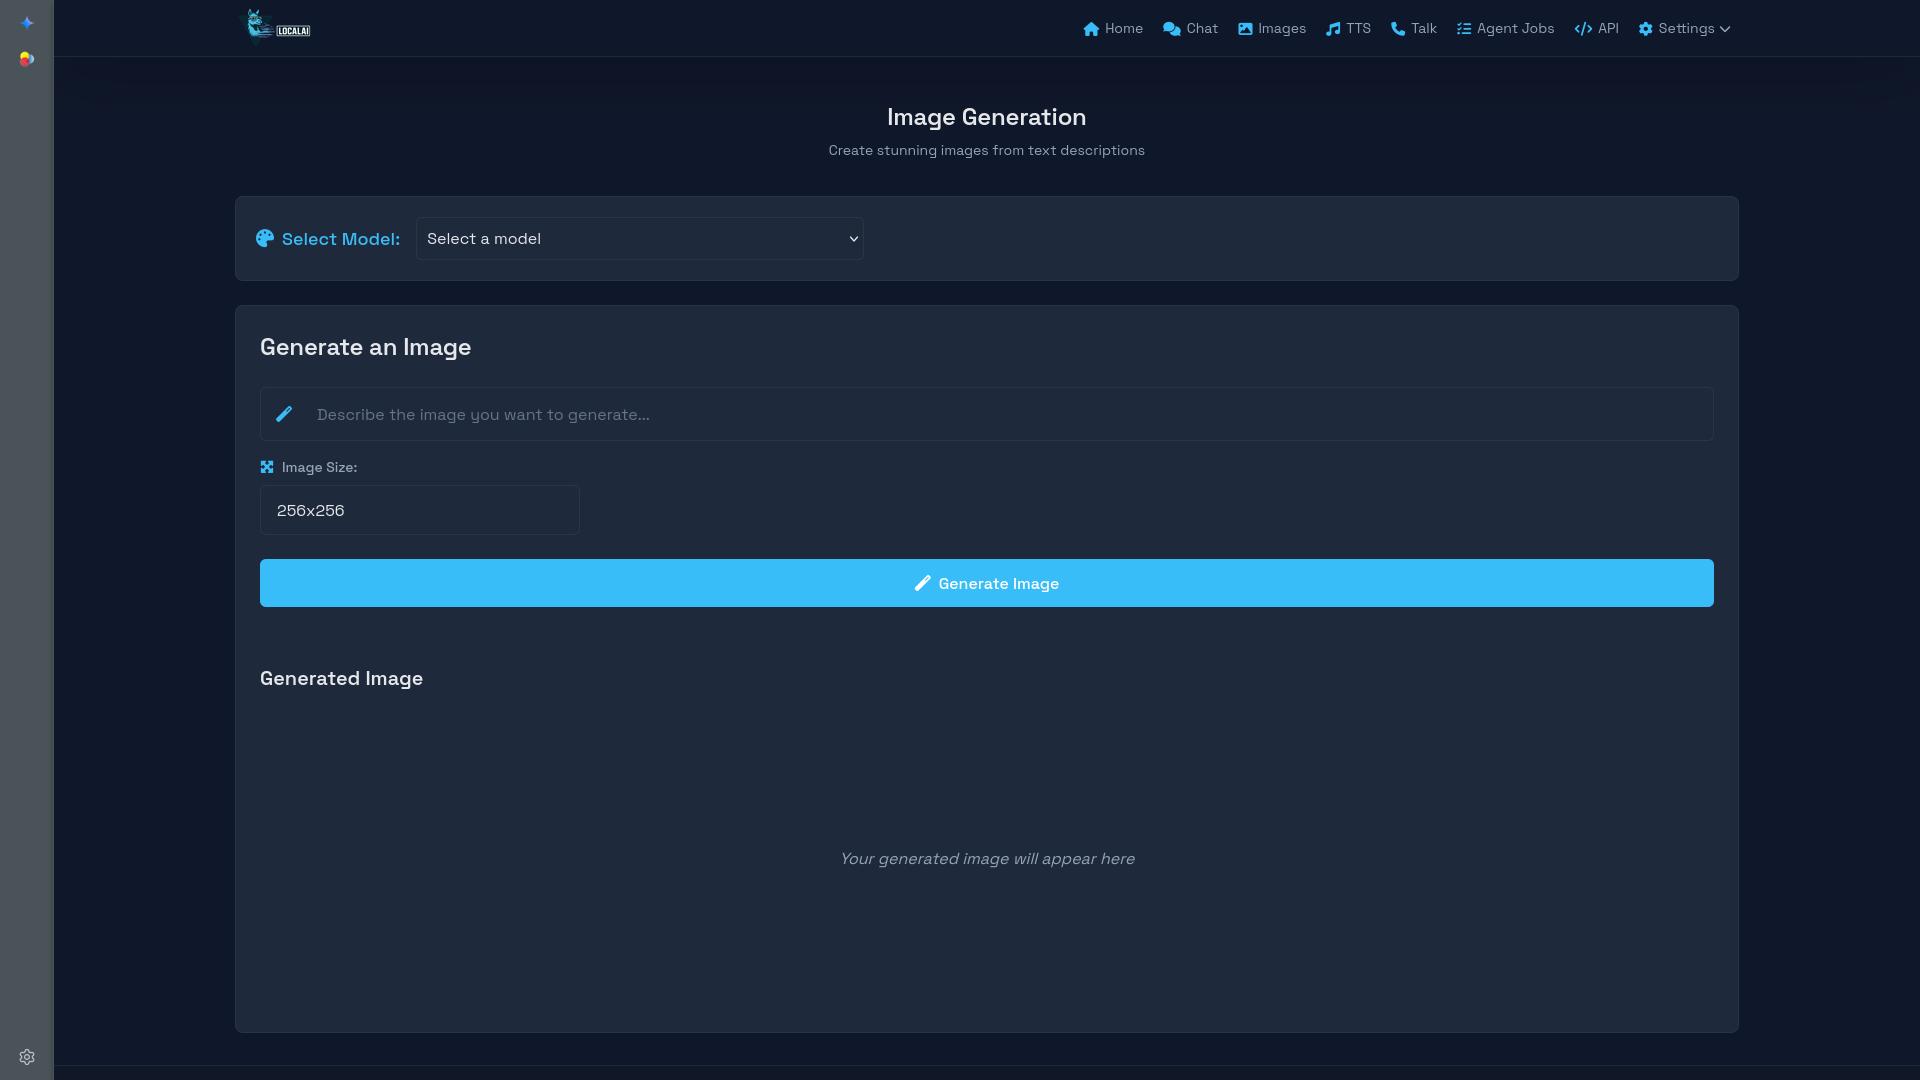Click the LocalAI logo

(277, 27)
